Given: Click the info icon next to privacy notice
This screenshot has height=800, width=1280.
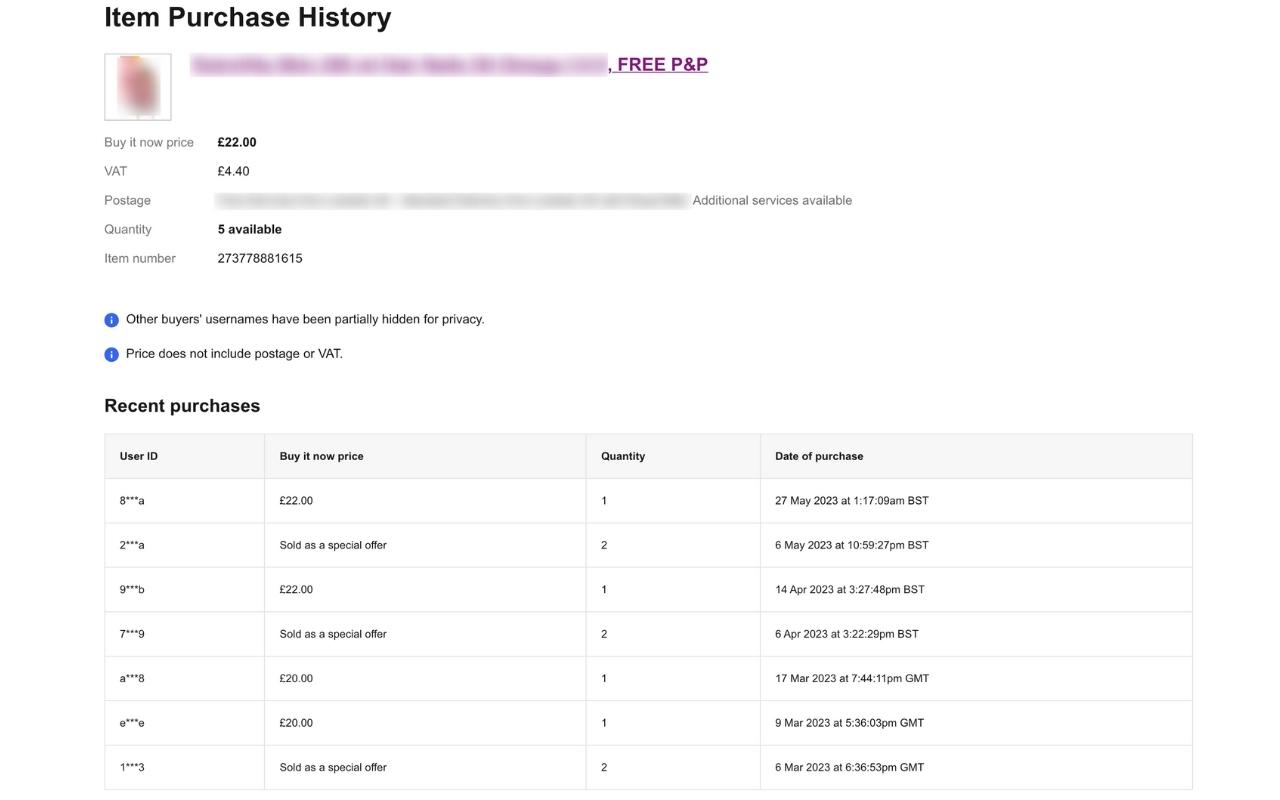Looking at the screenshot, I should (x=111, y=319).
